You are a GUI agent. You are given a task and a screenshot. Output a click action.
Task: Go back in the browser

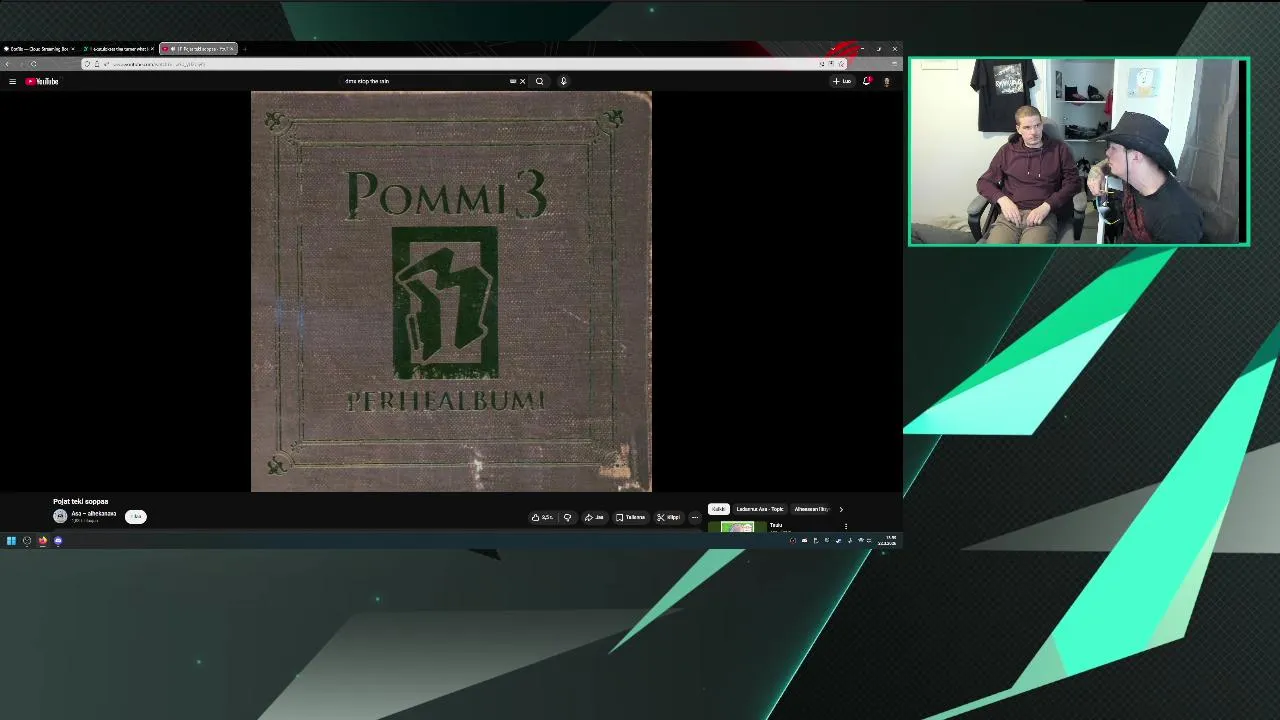coord(7,64)
